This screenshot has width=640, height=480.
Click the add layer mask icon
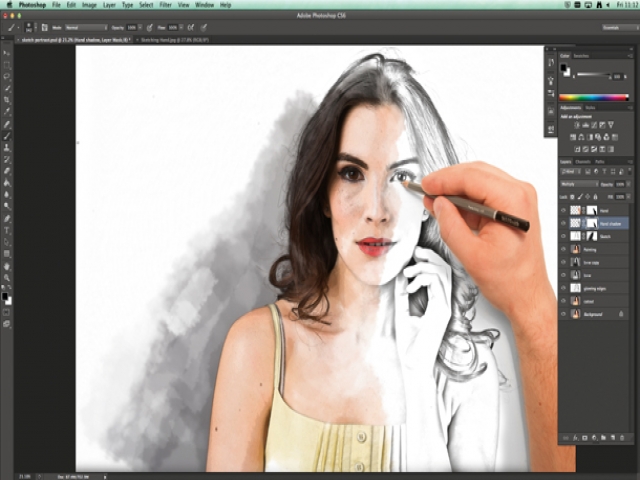pyautogui.click(x=585, y=438)
